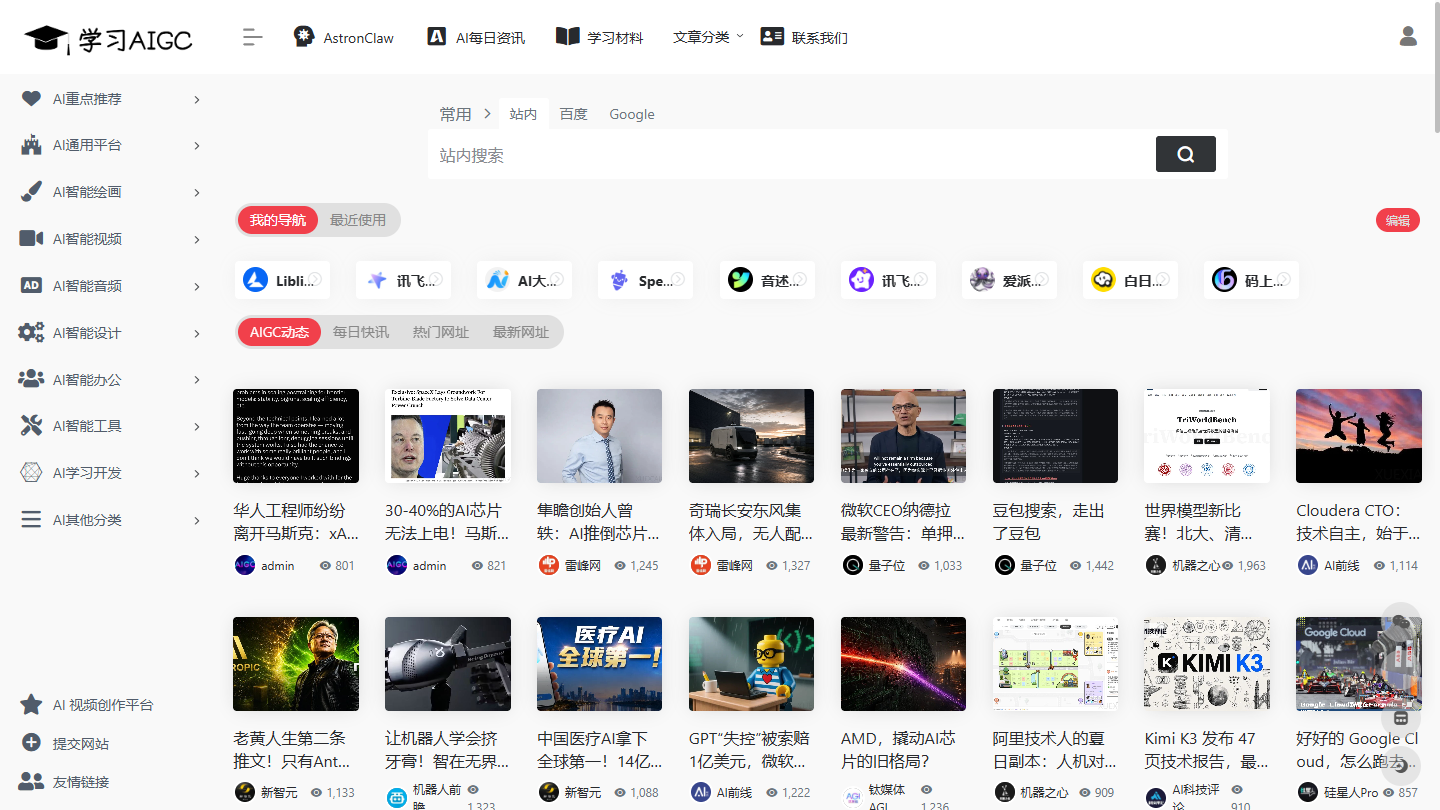
Task: Click the floating mini tool icon below WeChat
Action: click(x=1400, y=717)
